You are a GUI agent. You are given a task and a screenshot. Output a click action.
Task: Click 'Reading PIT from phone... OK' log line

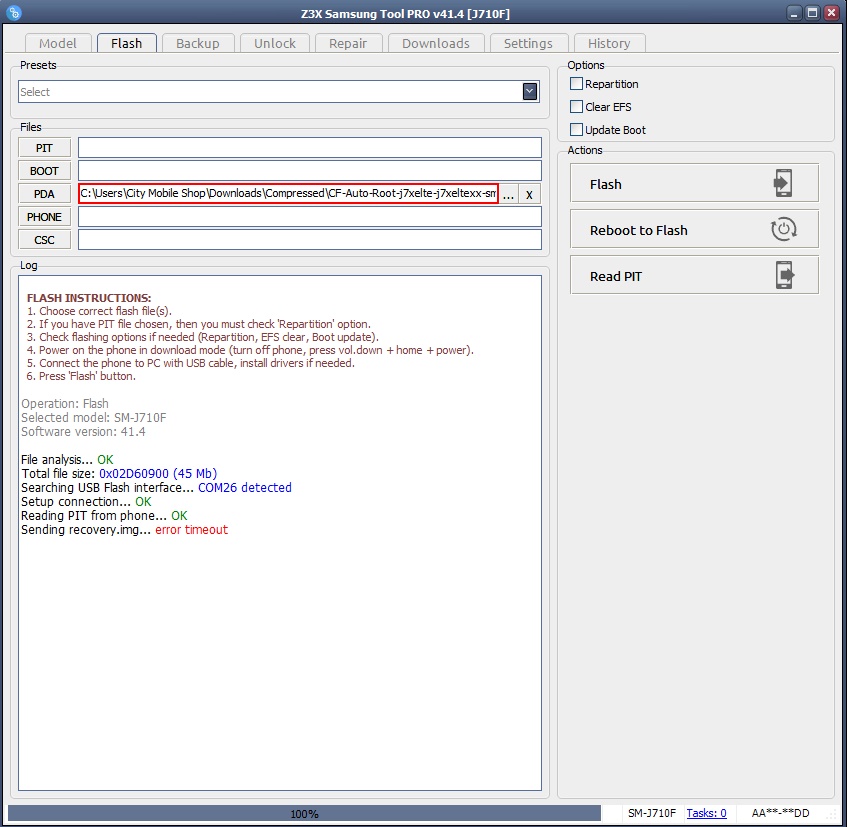[104, 516]
